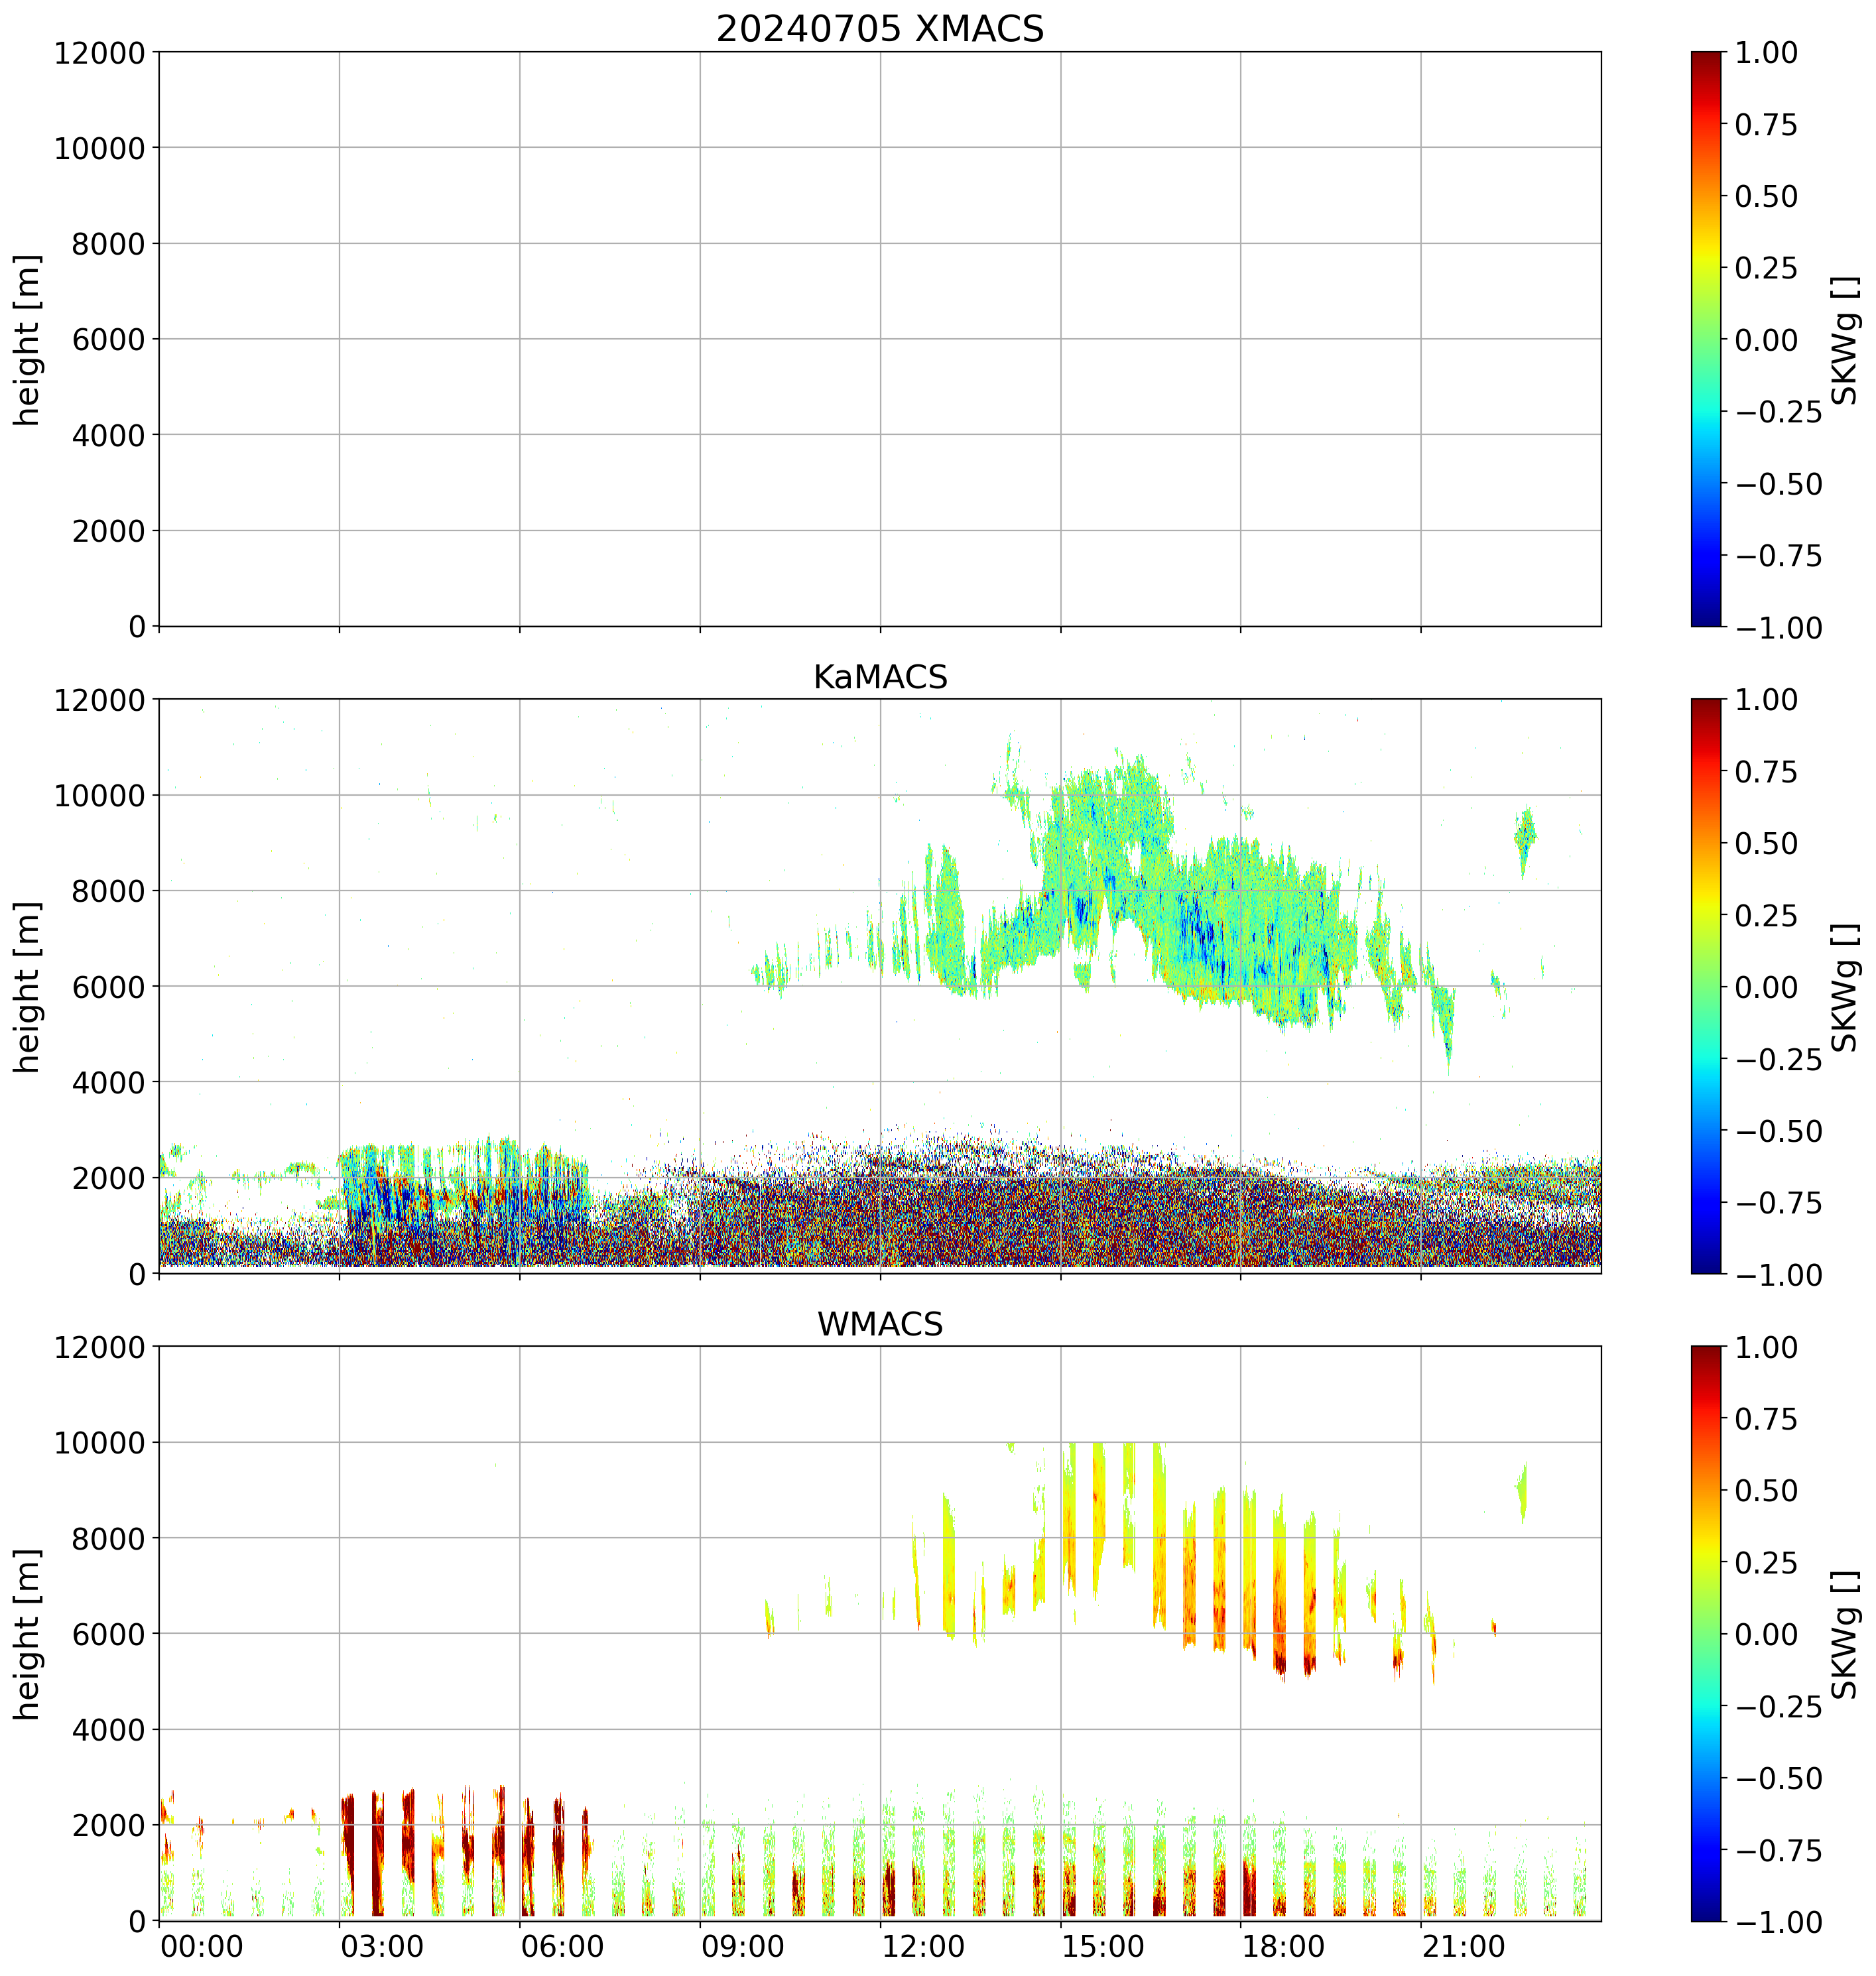Click the WMACS panel colorbar

(1706, 1633)
